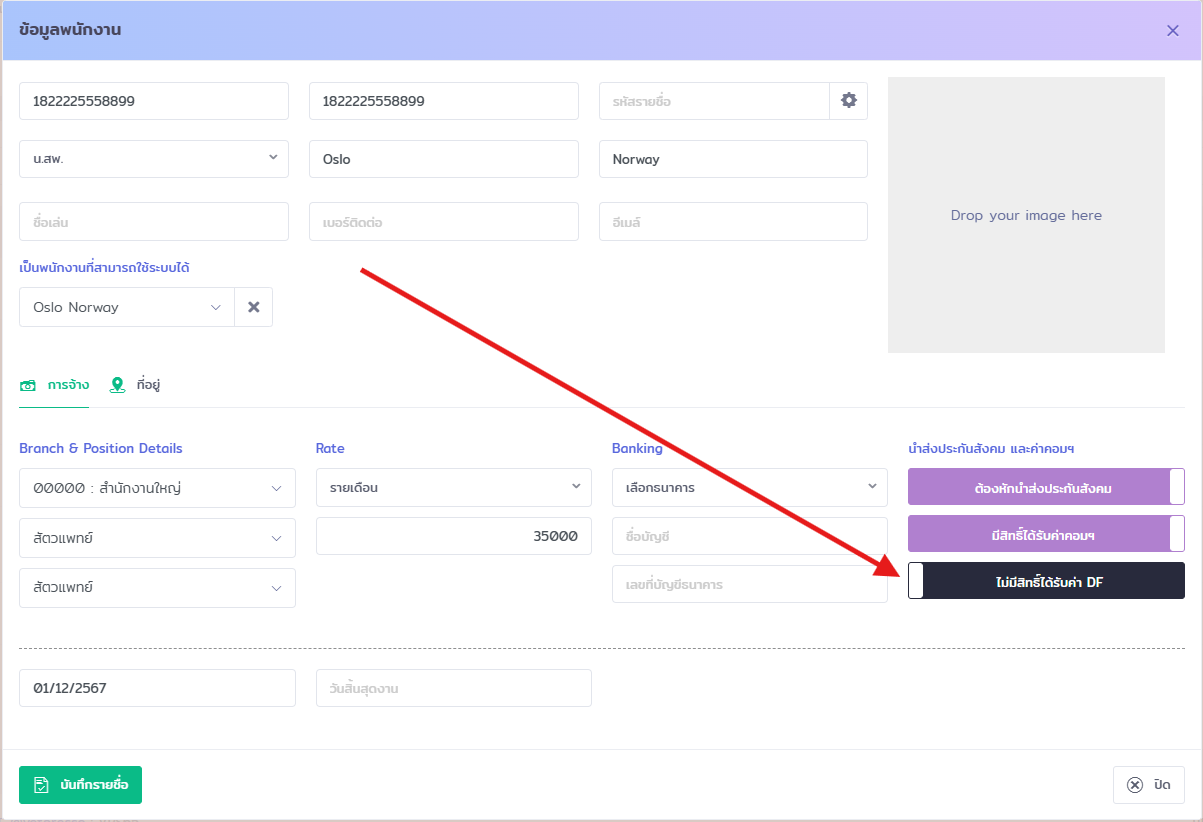
Task: Click the start date field 01/12/2567
Action: (157, 688)
